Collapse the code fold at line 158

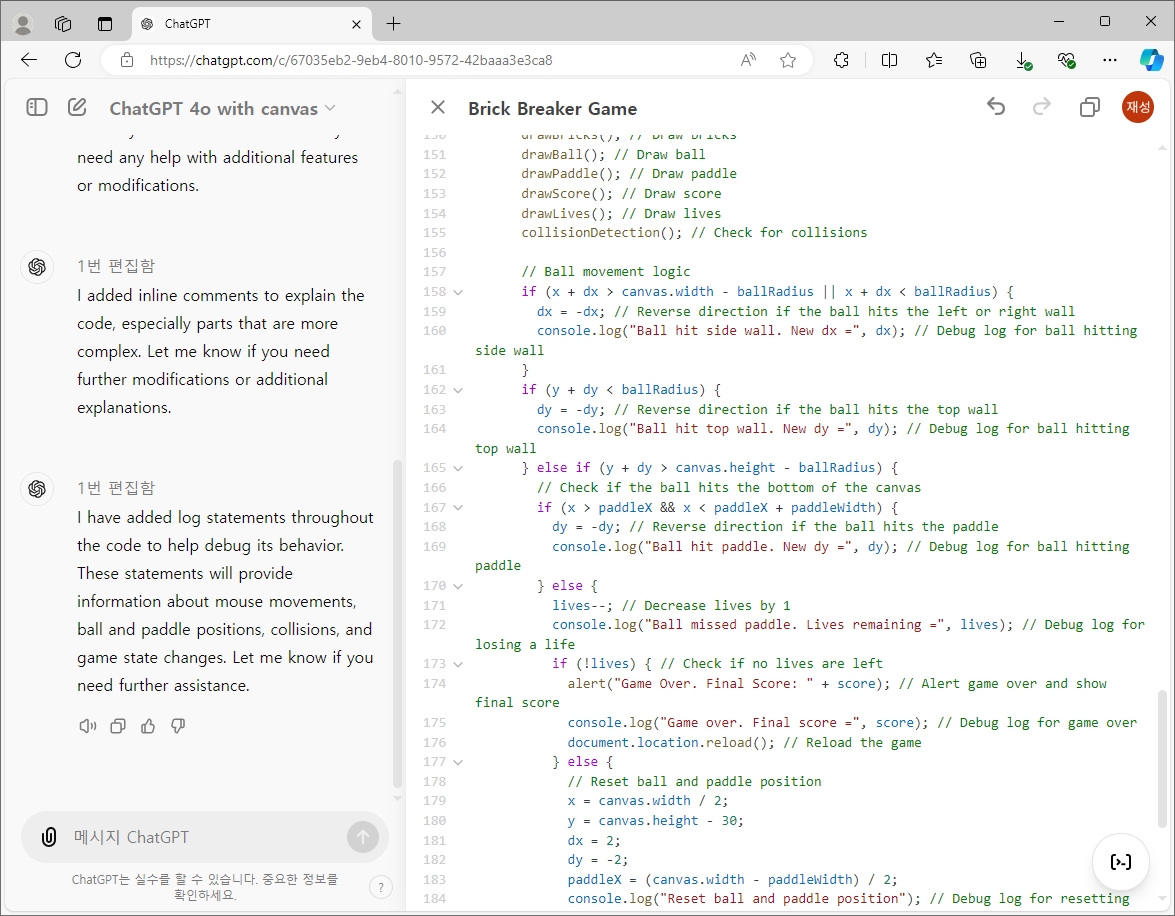click(x=458, y=292)
